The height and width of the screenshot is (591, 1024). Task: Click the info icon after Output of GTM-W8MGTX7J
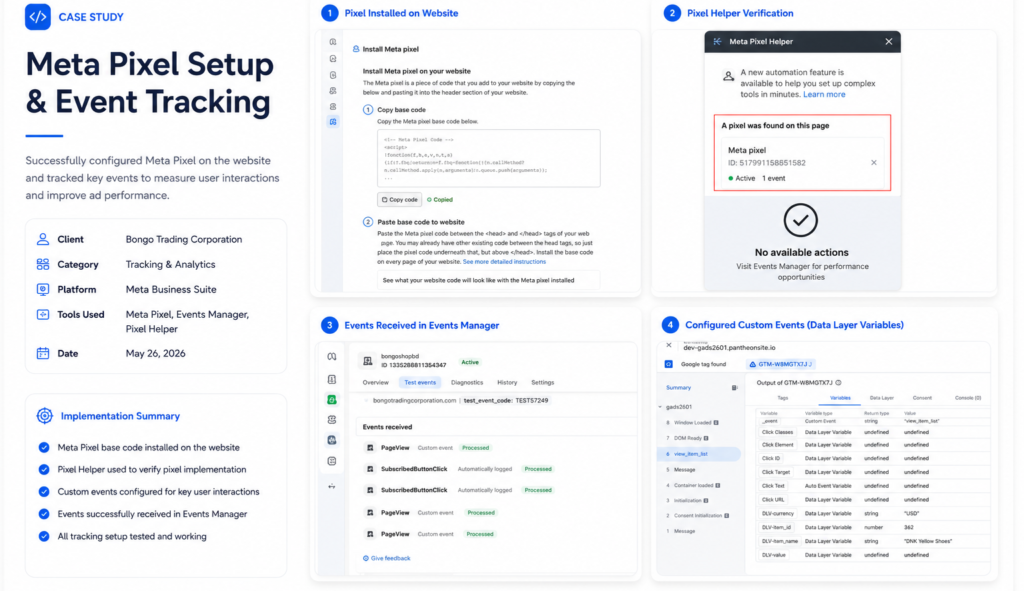tap(839, 383)
